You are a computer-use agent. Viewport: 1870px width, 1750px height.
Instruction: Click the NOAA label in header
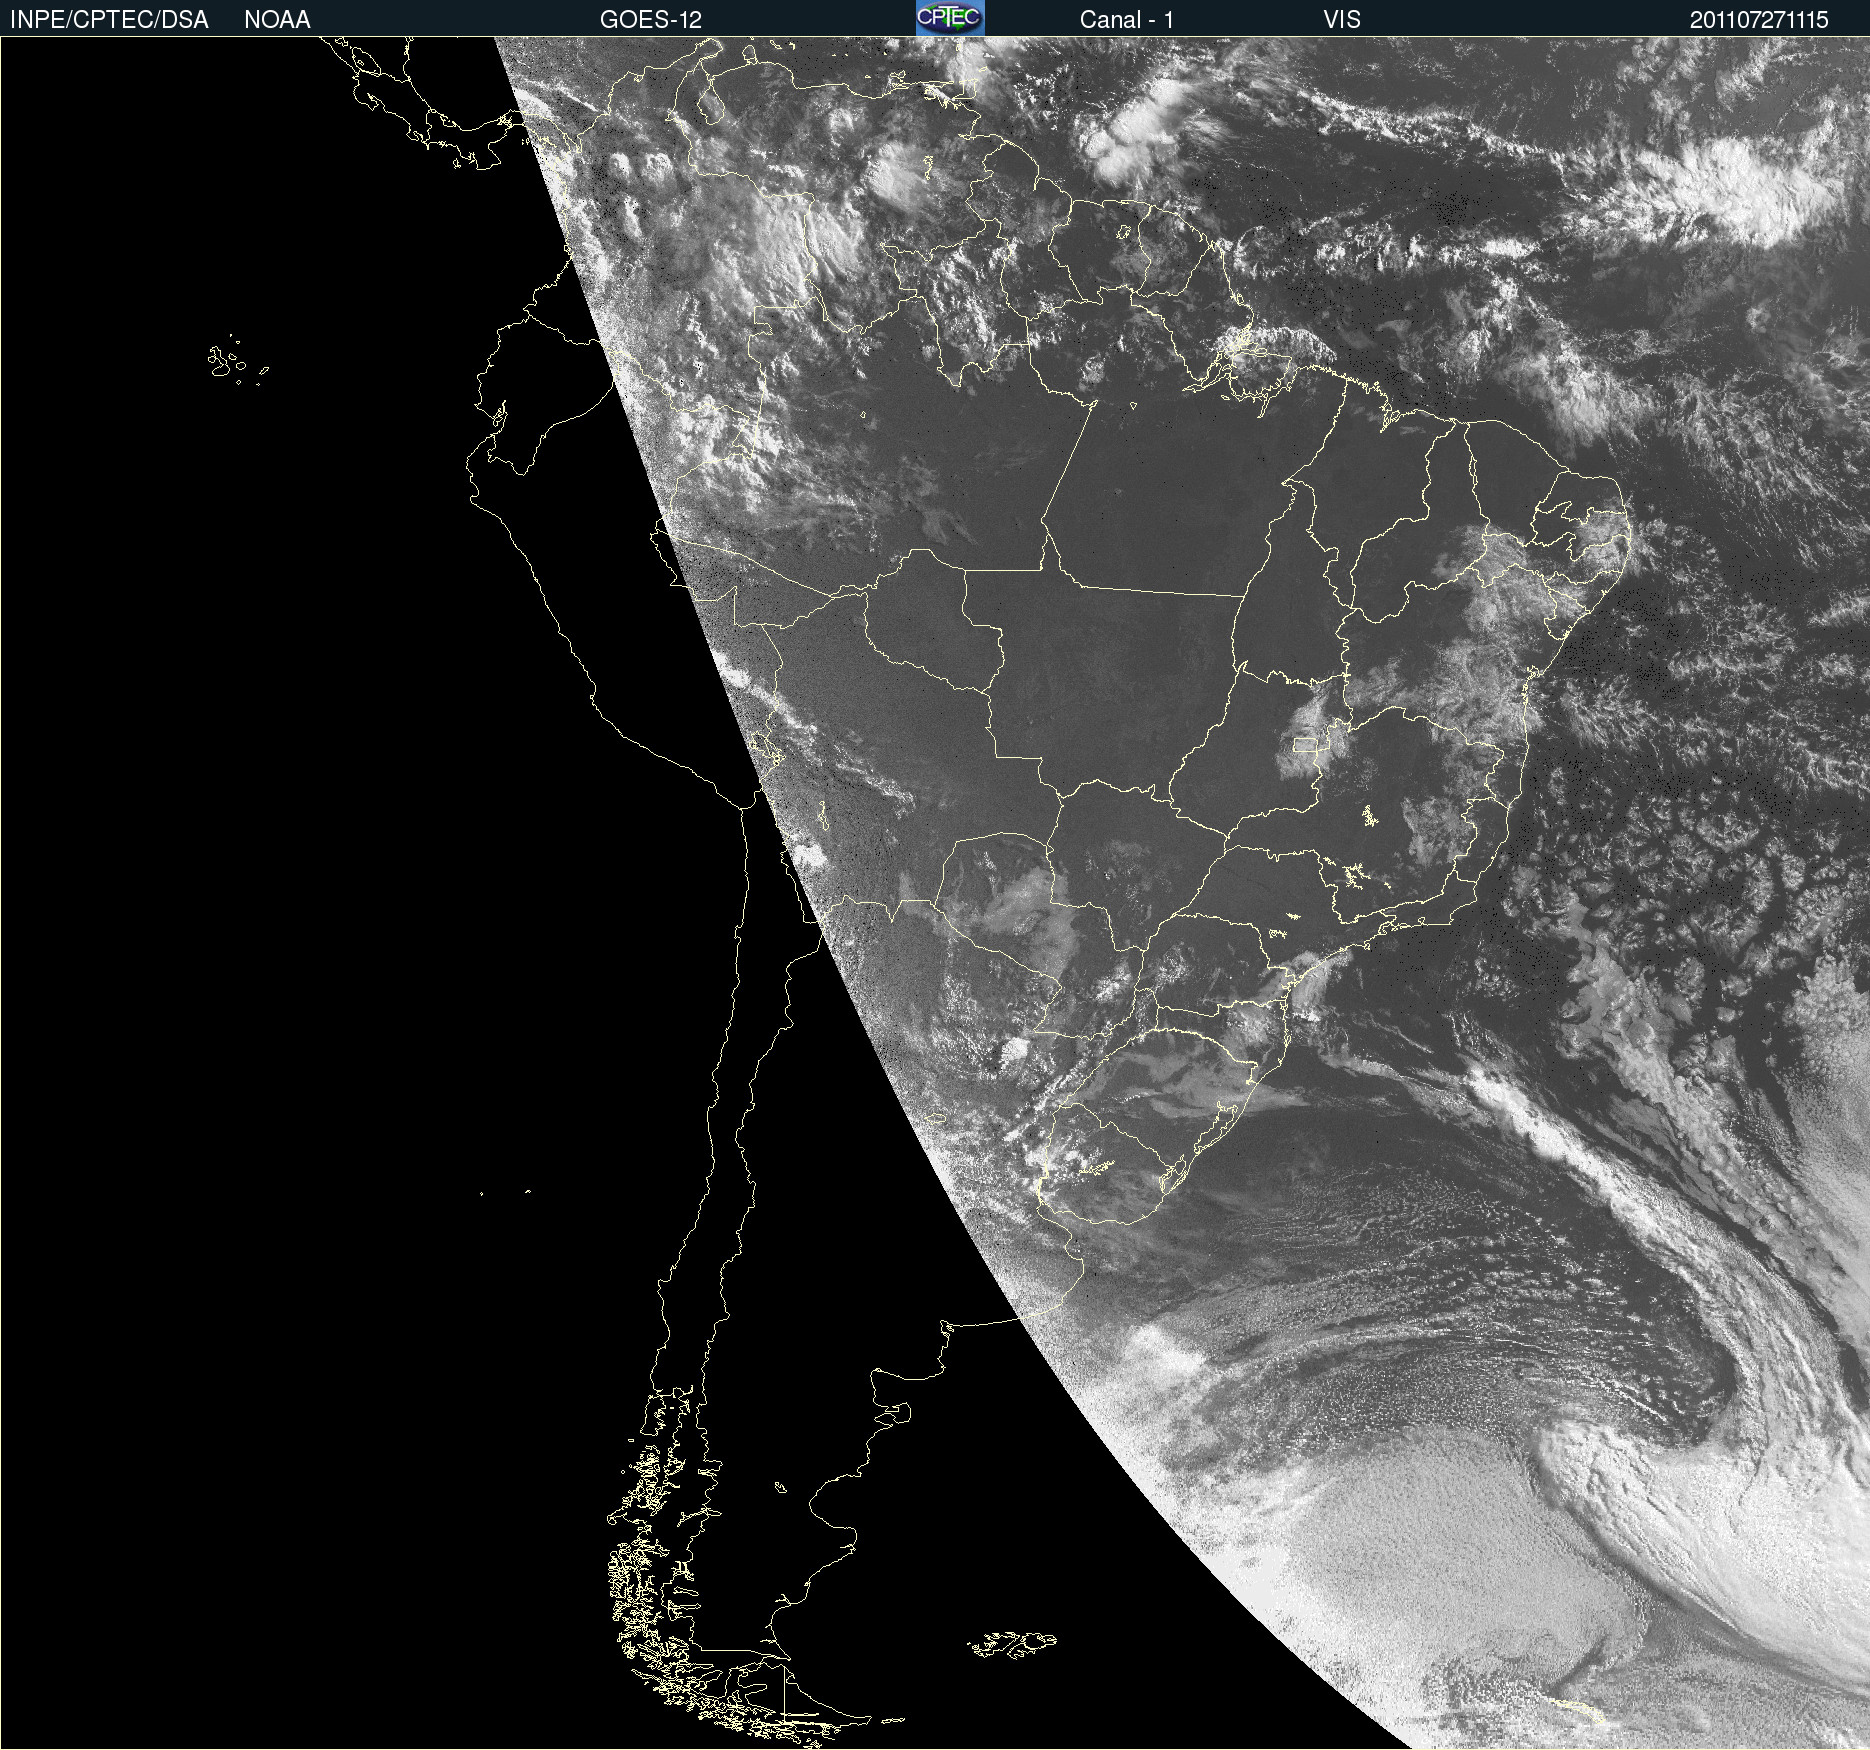[x=277, y=20]
